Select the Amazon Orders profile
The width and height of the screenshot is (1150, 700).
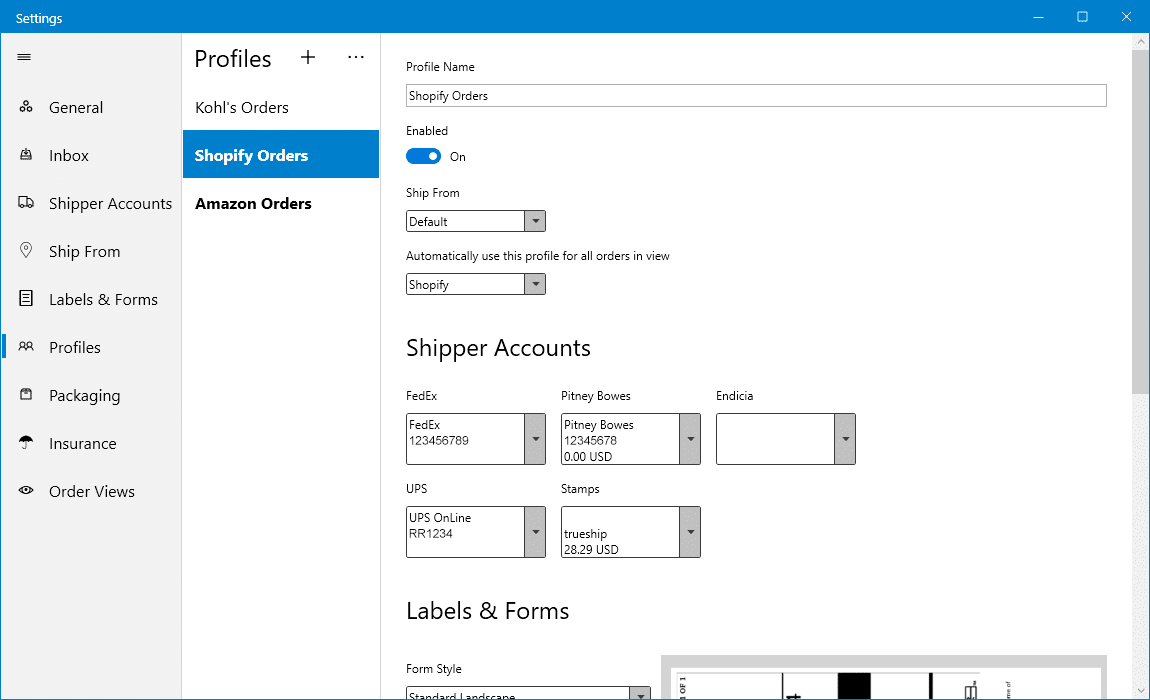[281, 203]
